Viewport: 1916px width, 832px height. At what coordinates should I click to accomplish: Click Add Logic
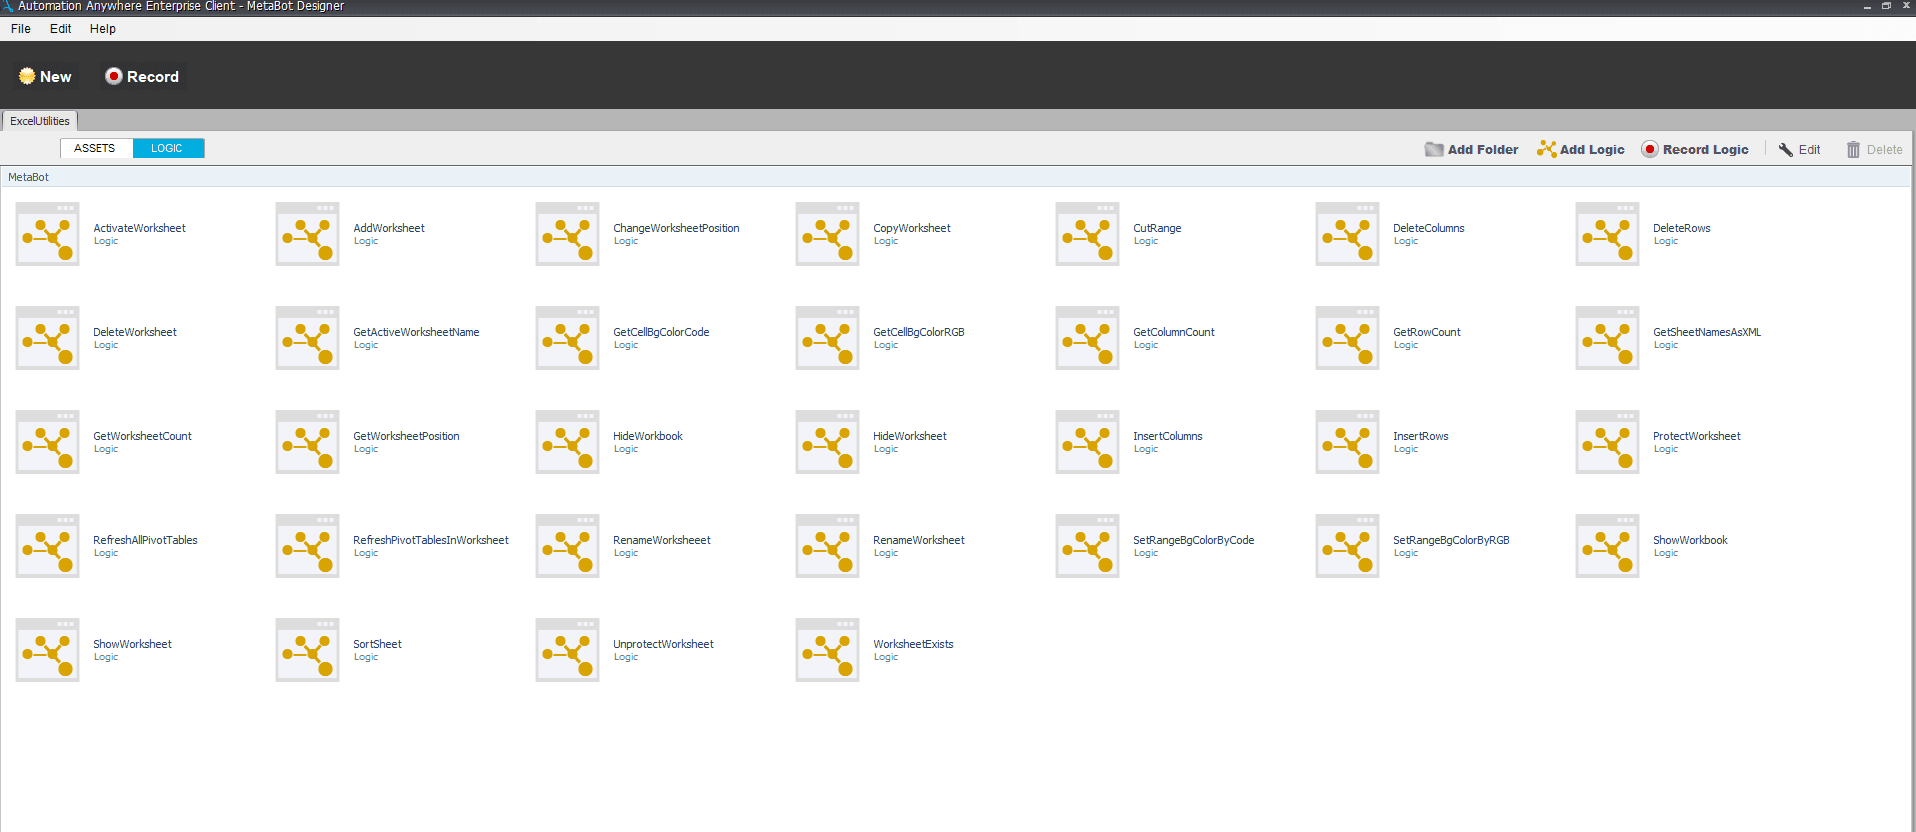pos(1581,149)
